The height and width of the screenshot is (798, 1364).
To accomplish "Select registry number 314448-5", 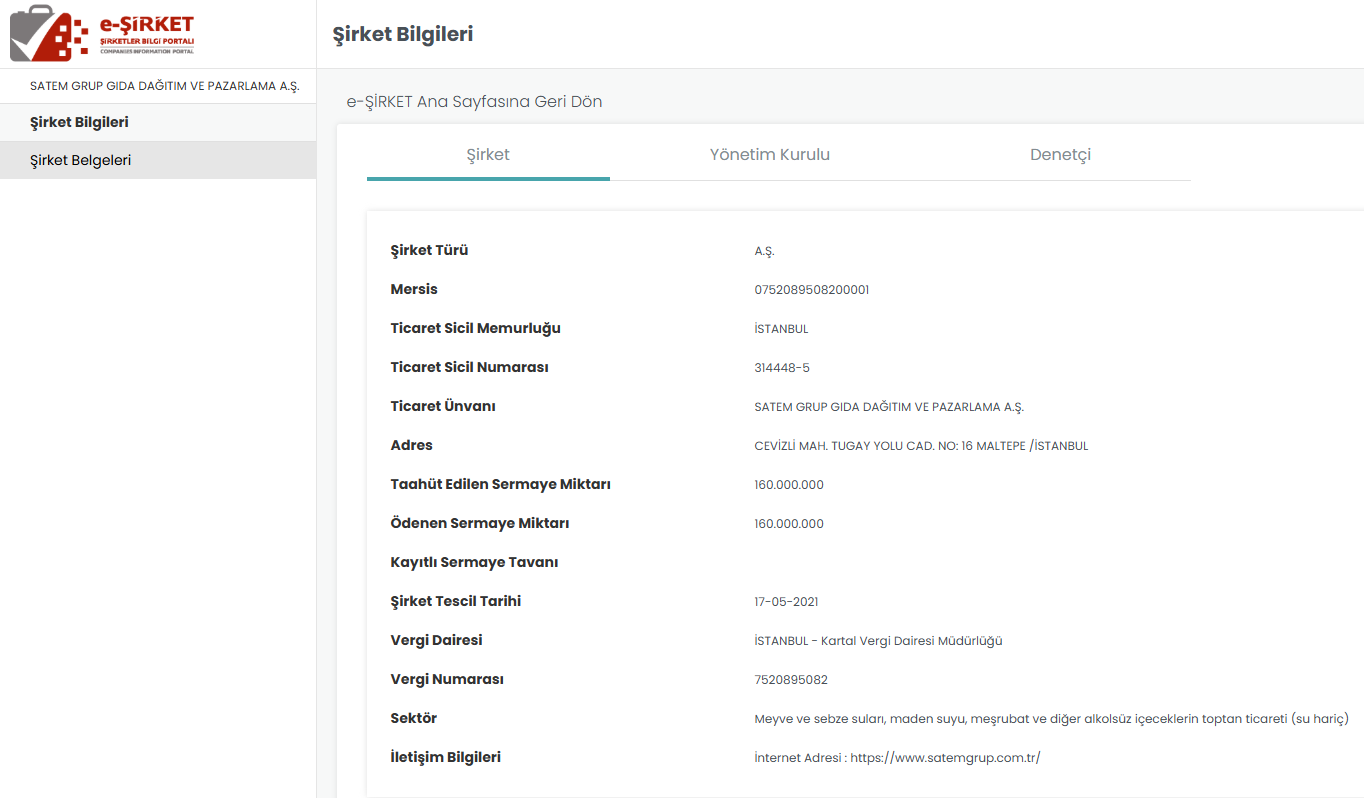I will click(x=782, y=368).
